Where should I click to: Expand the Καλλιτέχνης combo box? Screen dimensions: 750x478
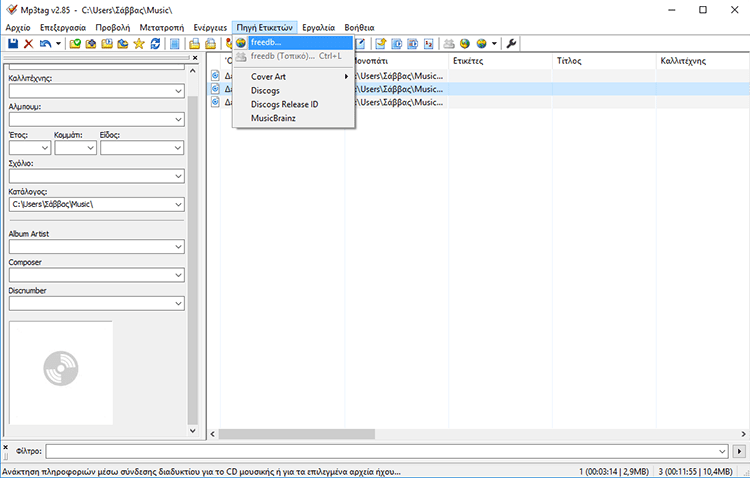pyautogui.click(x=178, y=91)
